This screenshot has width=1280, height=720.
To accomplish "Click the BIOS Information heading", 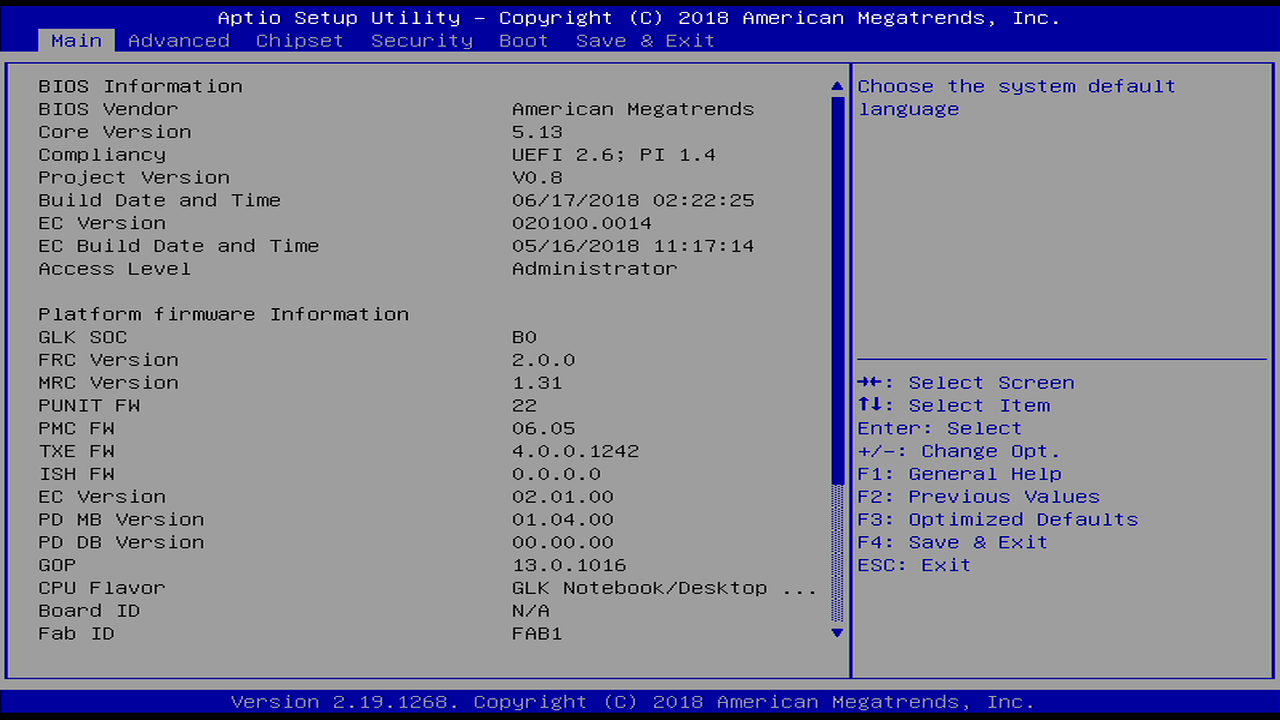I will (140, 86).
